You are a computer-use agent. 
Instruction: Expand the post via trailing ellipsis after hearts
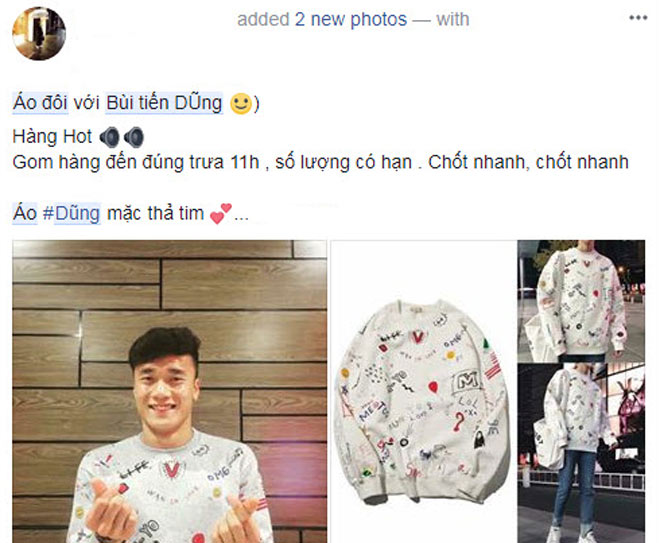click(241, 217)
